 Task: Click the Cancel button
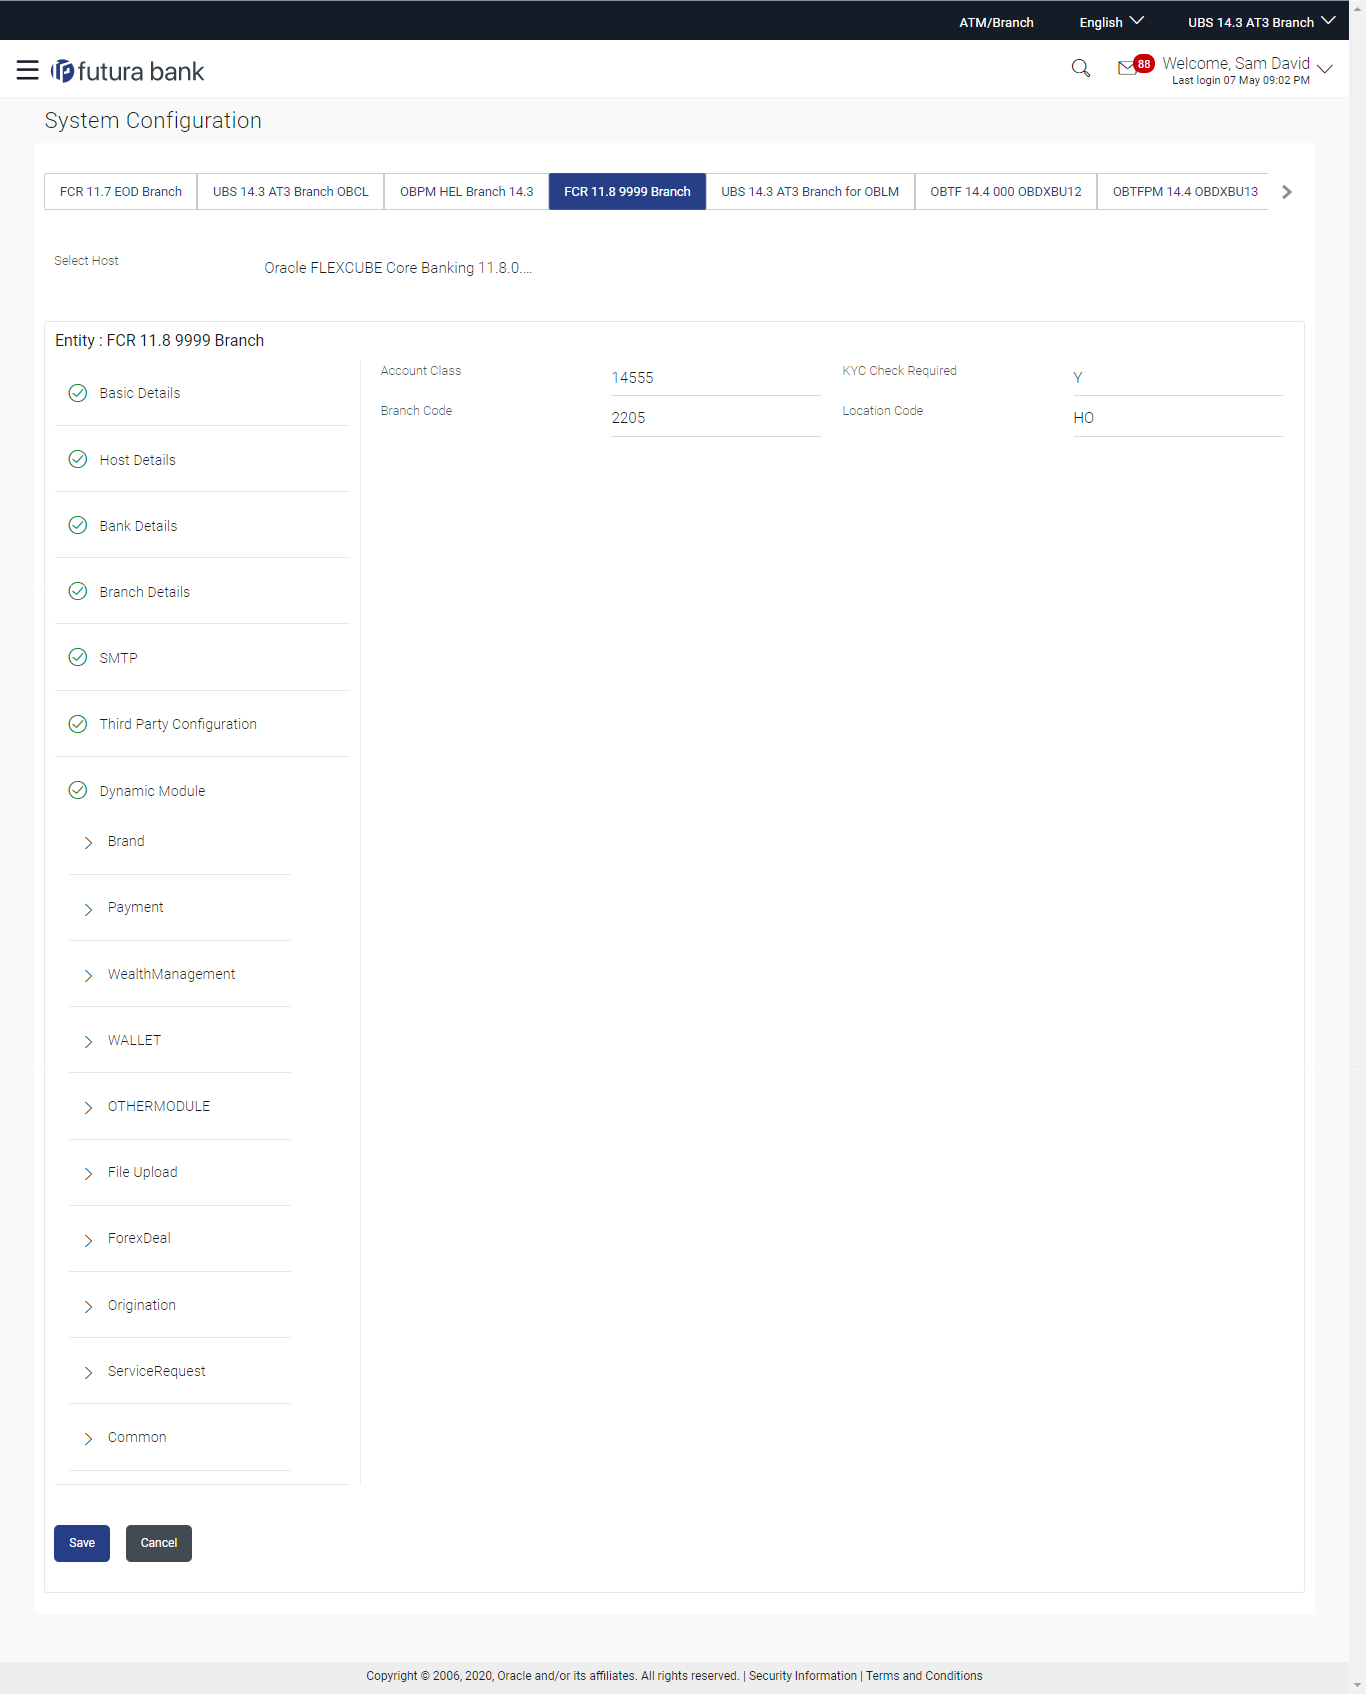[159, 1543]
